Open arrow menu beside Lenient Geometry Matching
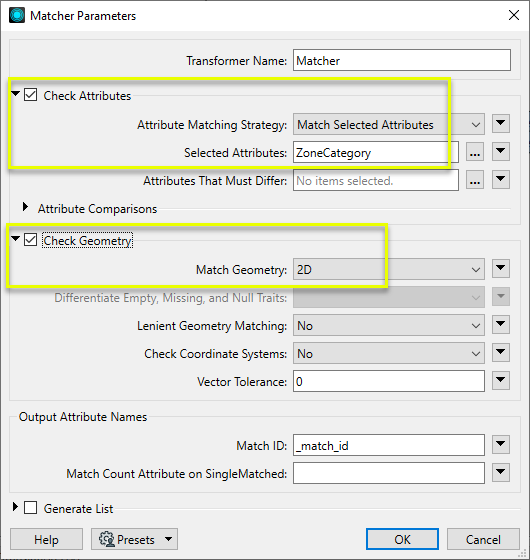This screenshot has height=560, width=530. pyautogui.click(x=501, y=325)
